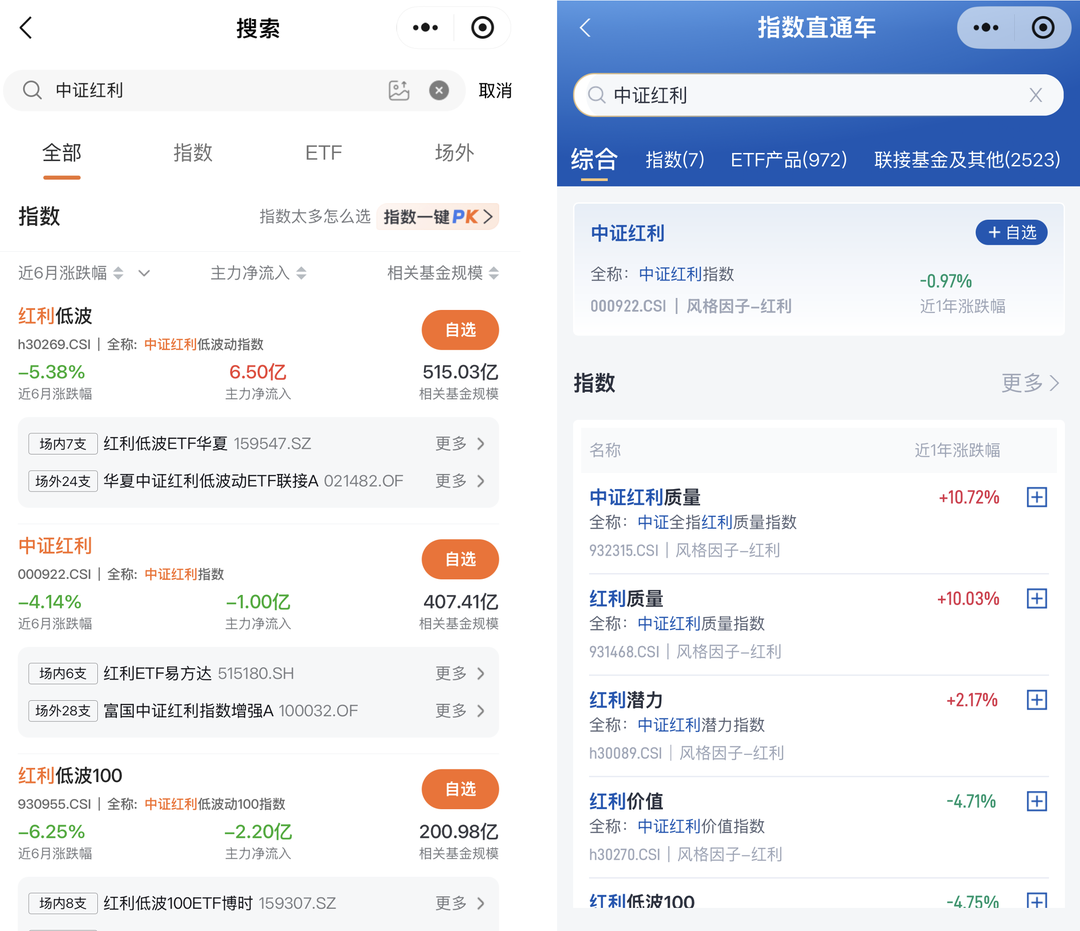Viewport: 1080px width, 931px height.
Task: Add 红利潜力 with plus icon
Action: [x=1037, y=700]
